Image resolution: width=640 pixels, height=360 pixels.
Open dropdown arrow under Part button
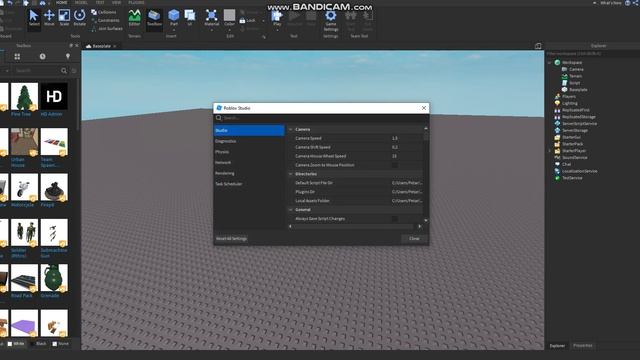tap(174, 30)
